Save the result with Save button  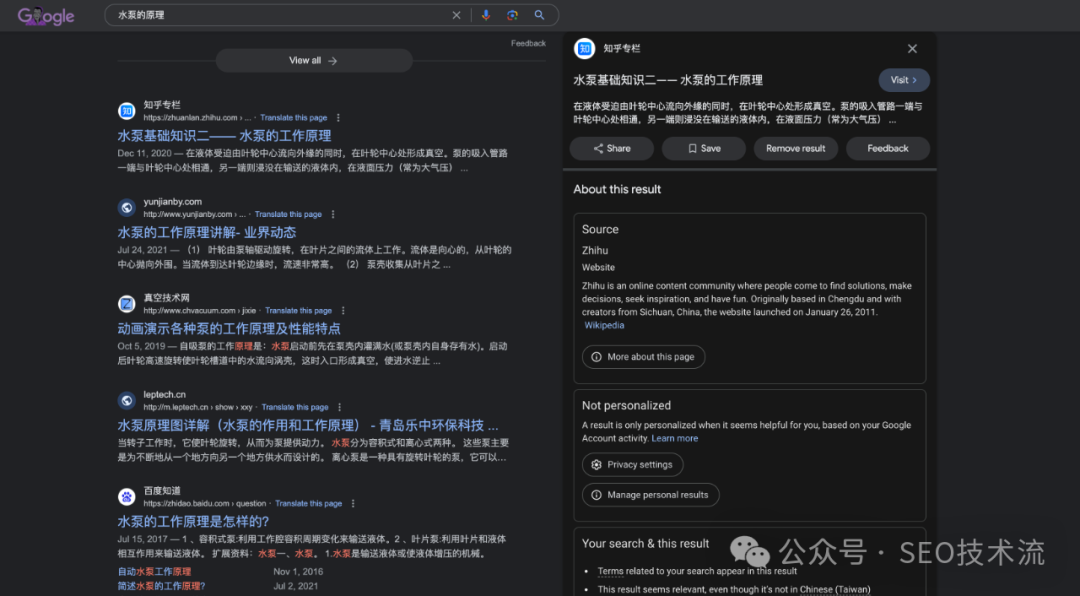click(x=704, y=148)
